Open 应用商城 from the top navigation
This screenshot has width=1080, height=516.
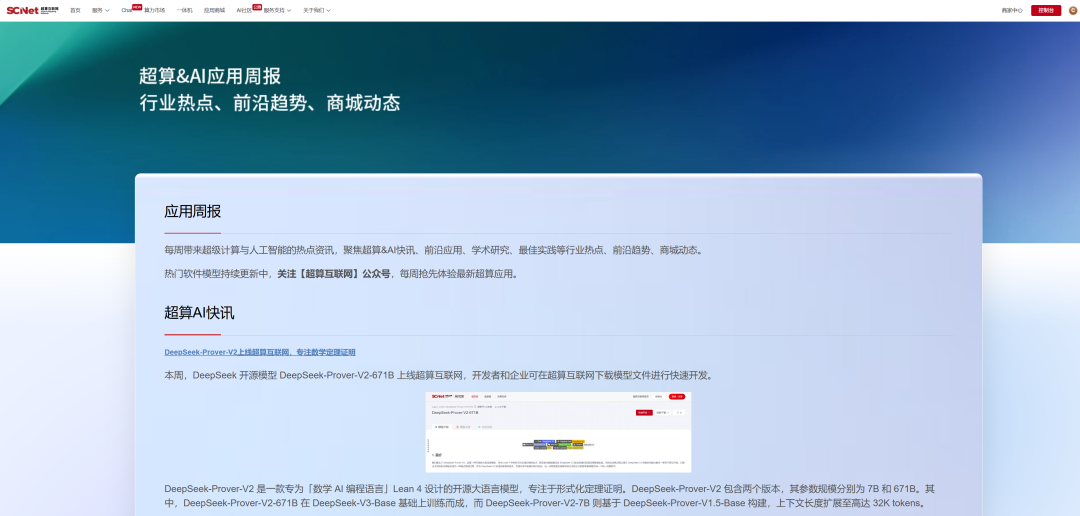[214, 10]
